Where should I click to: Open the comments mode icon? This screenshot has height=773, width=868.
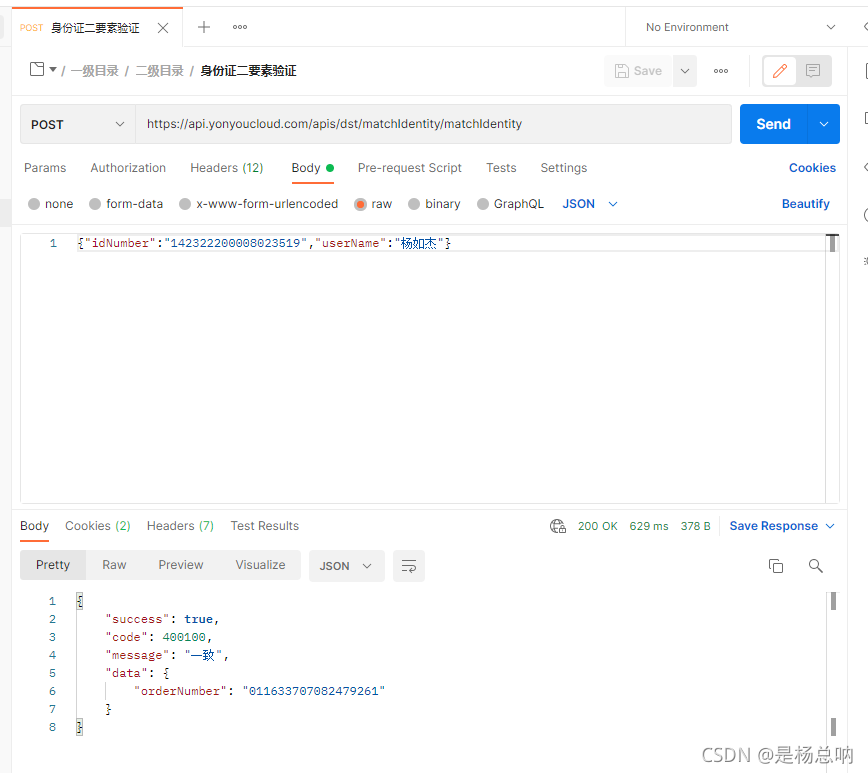click(x=813, y=71)
